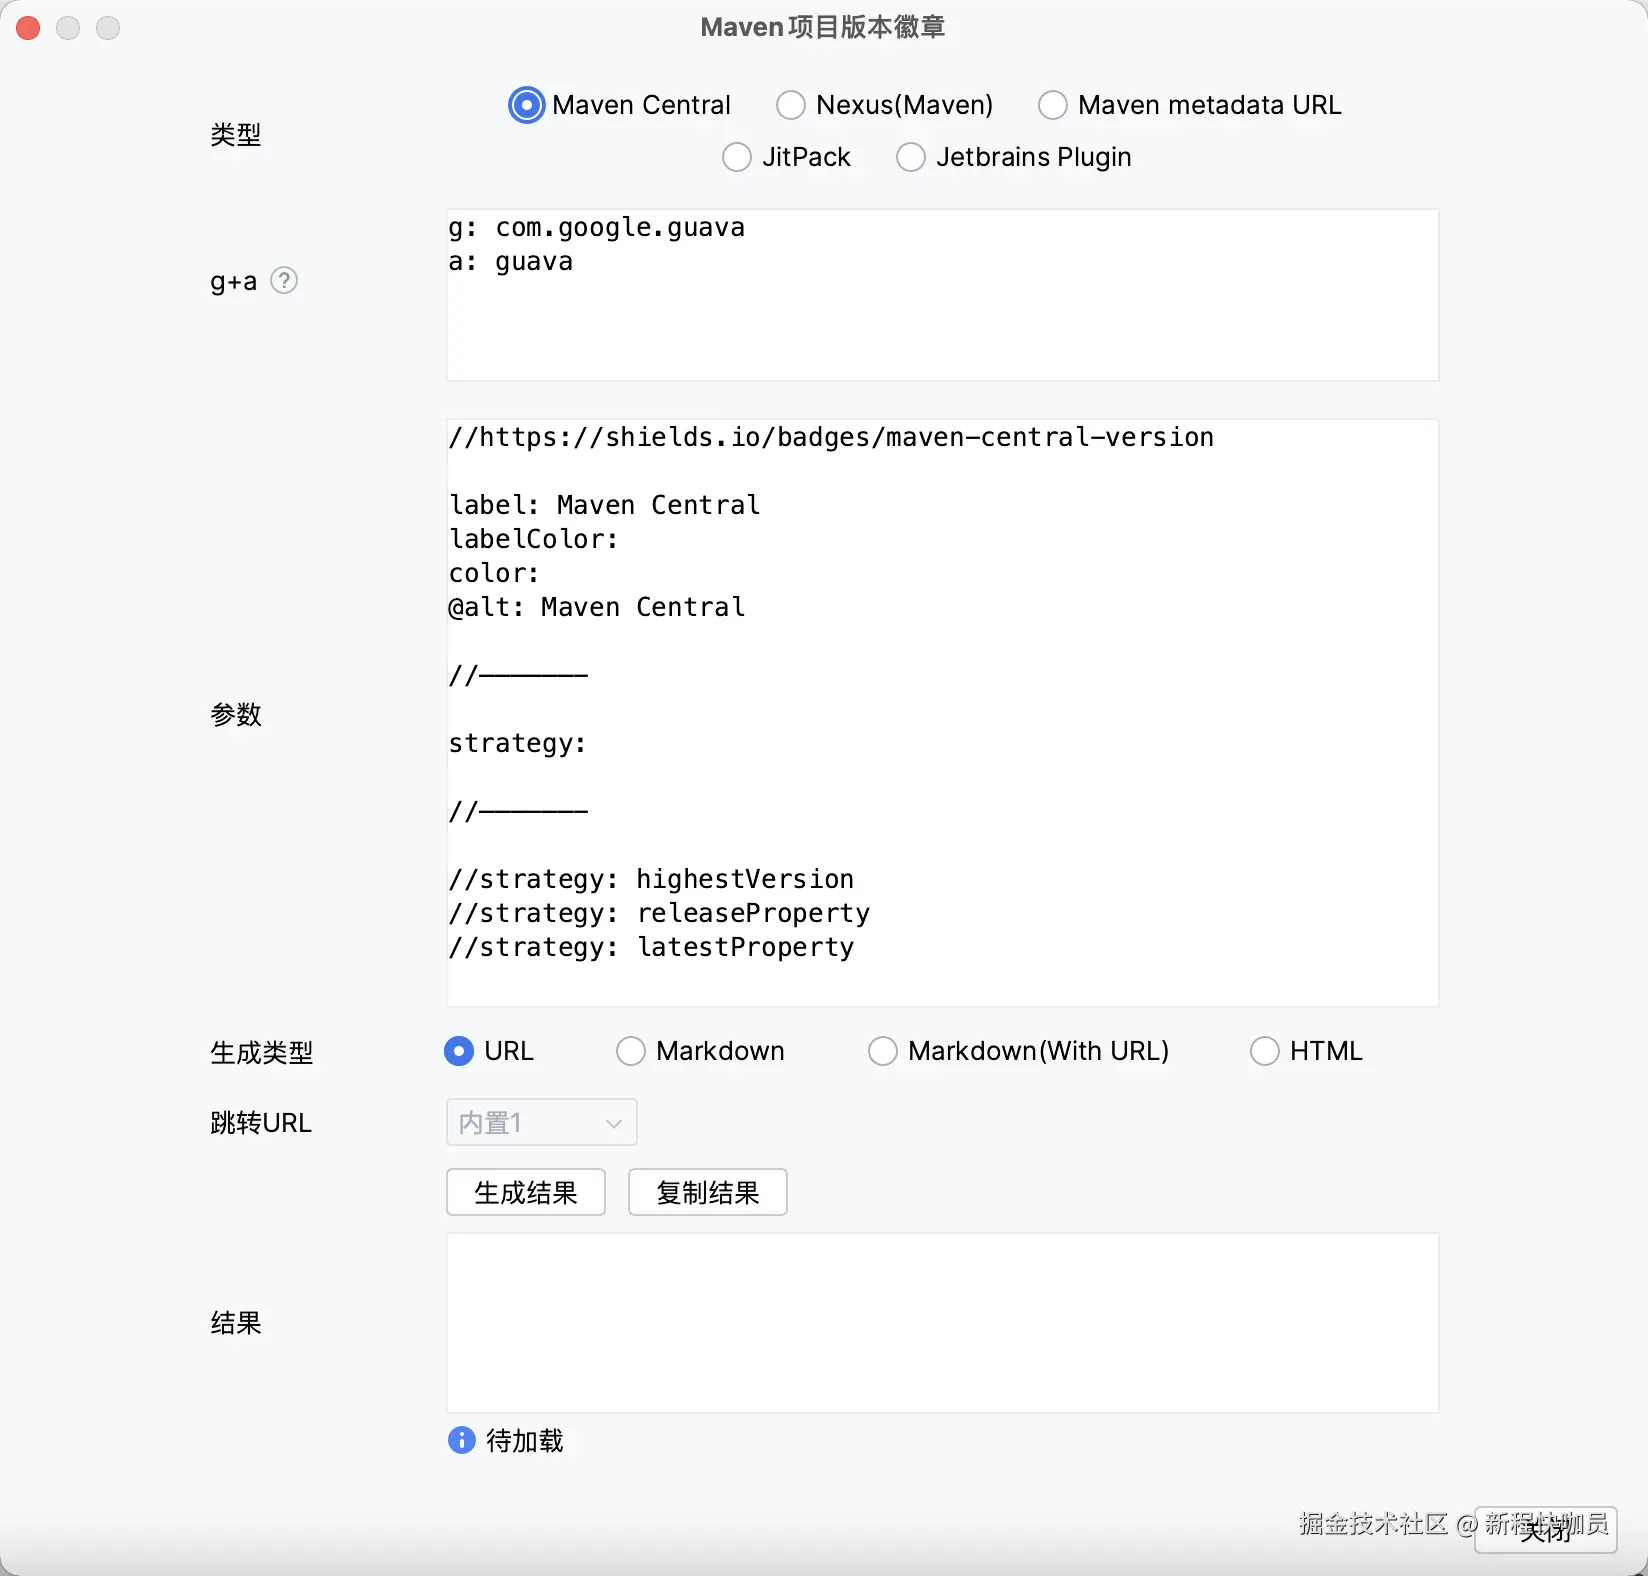
Task: Click the 'labelColor:' parameter line
Action: 534,539
